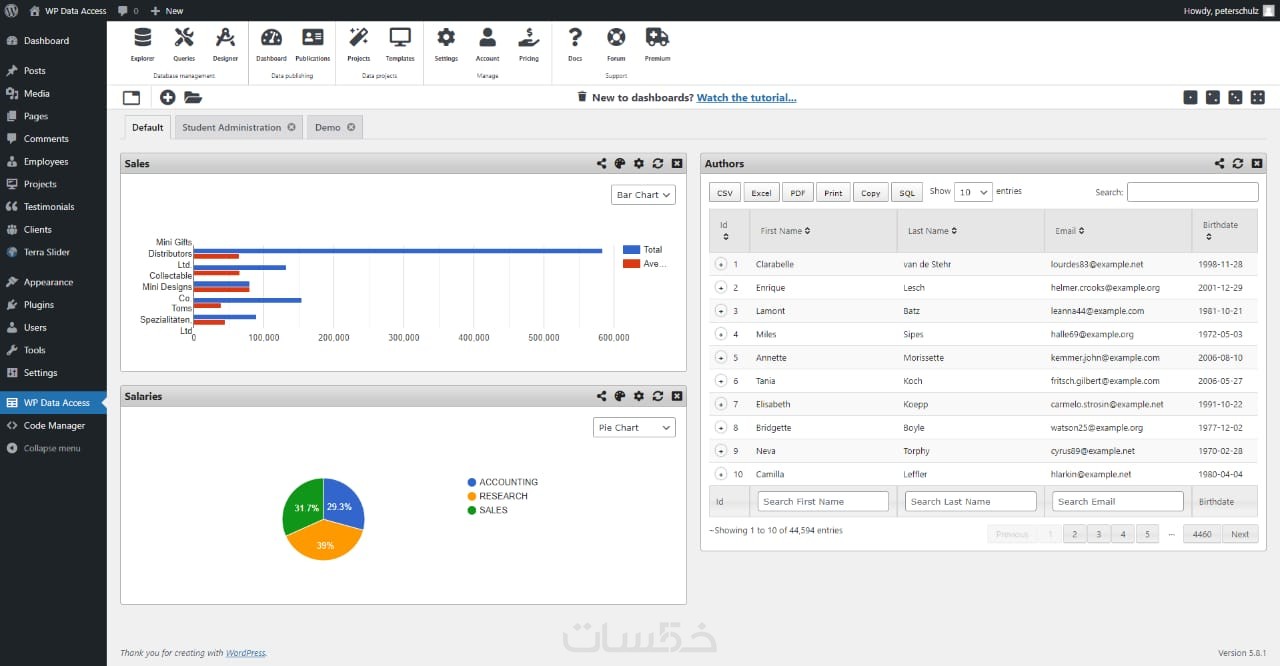The image size is (1280, 666).
Task: Change the Show entries count dropdown
Action: (973, 192)
